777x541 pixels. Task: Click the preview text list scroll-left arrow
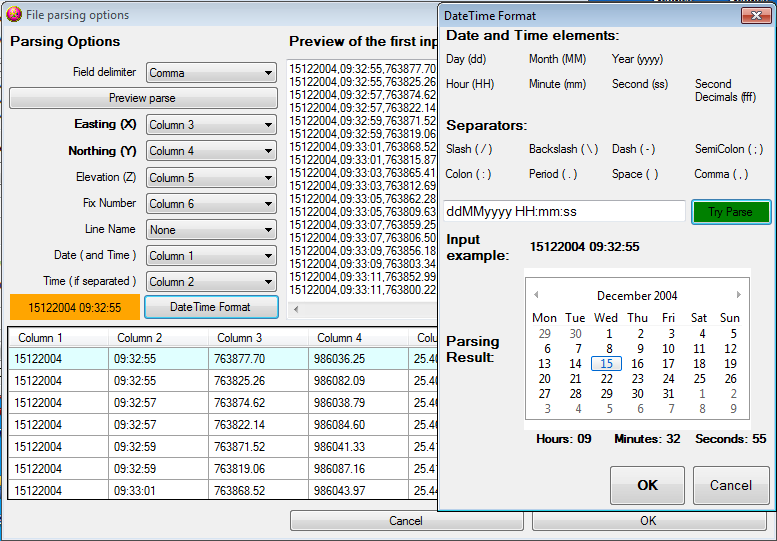pos(296,309)
